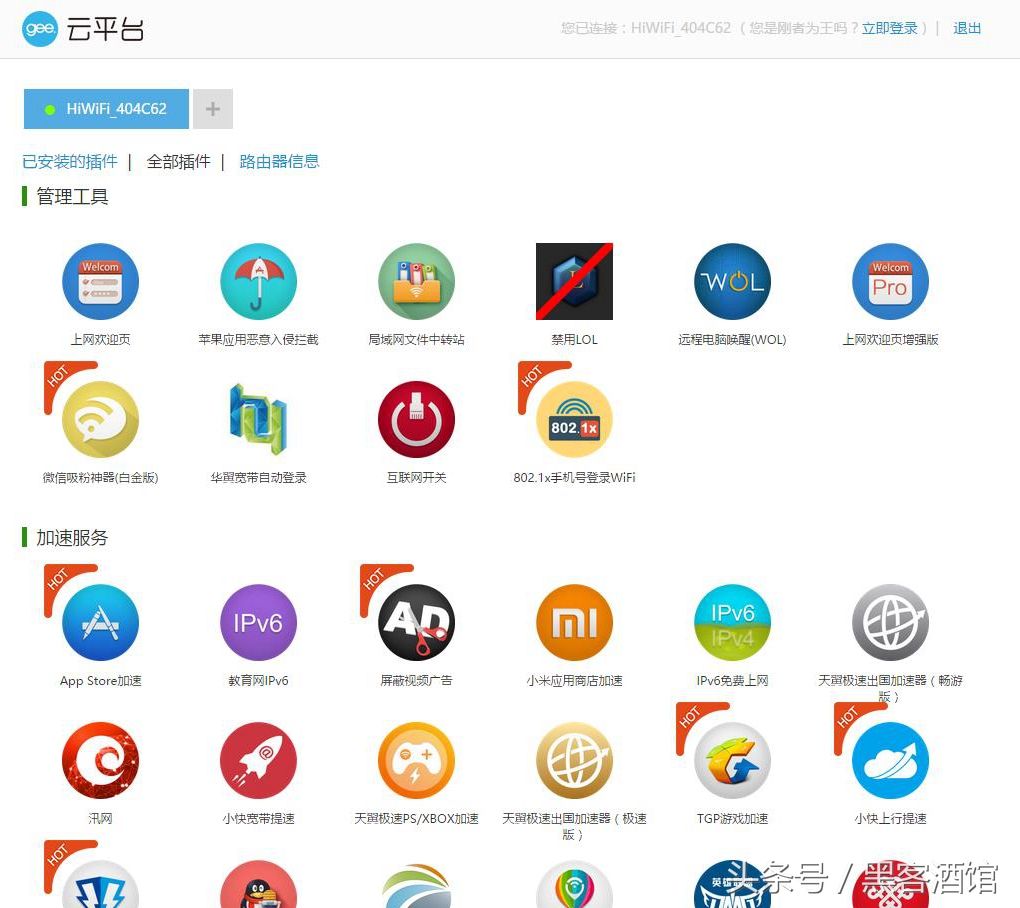Image resolution: width=1020 pixels, height=908 pixels.
Task: Open the 小米应用商店加速 icon
Action: click(574, 622)
